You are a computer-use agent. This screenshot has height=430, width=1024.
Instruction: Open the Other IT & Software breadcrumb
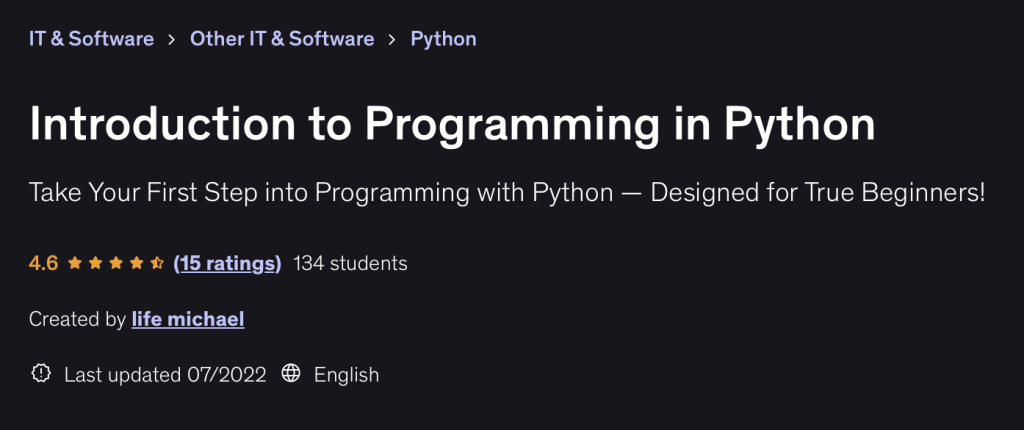tap(282, 39)
